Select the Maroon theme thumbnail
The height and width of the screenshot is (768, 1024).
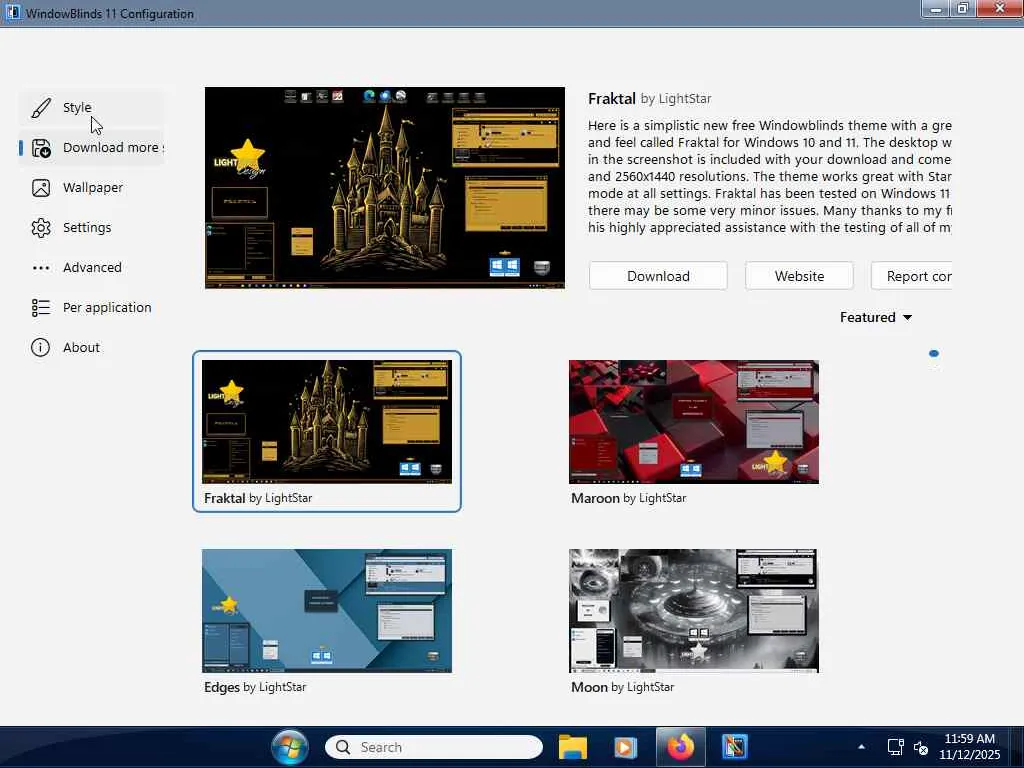(x=694, y=421)
